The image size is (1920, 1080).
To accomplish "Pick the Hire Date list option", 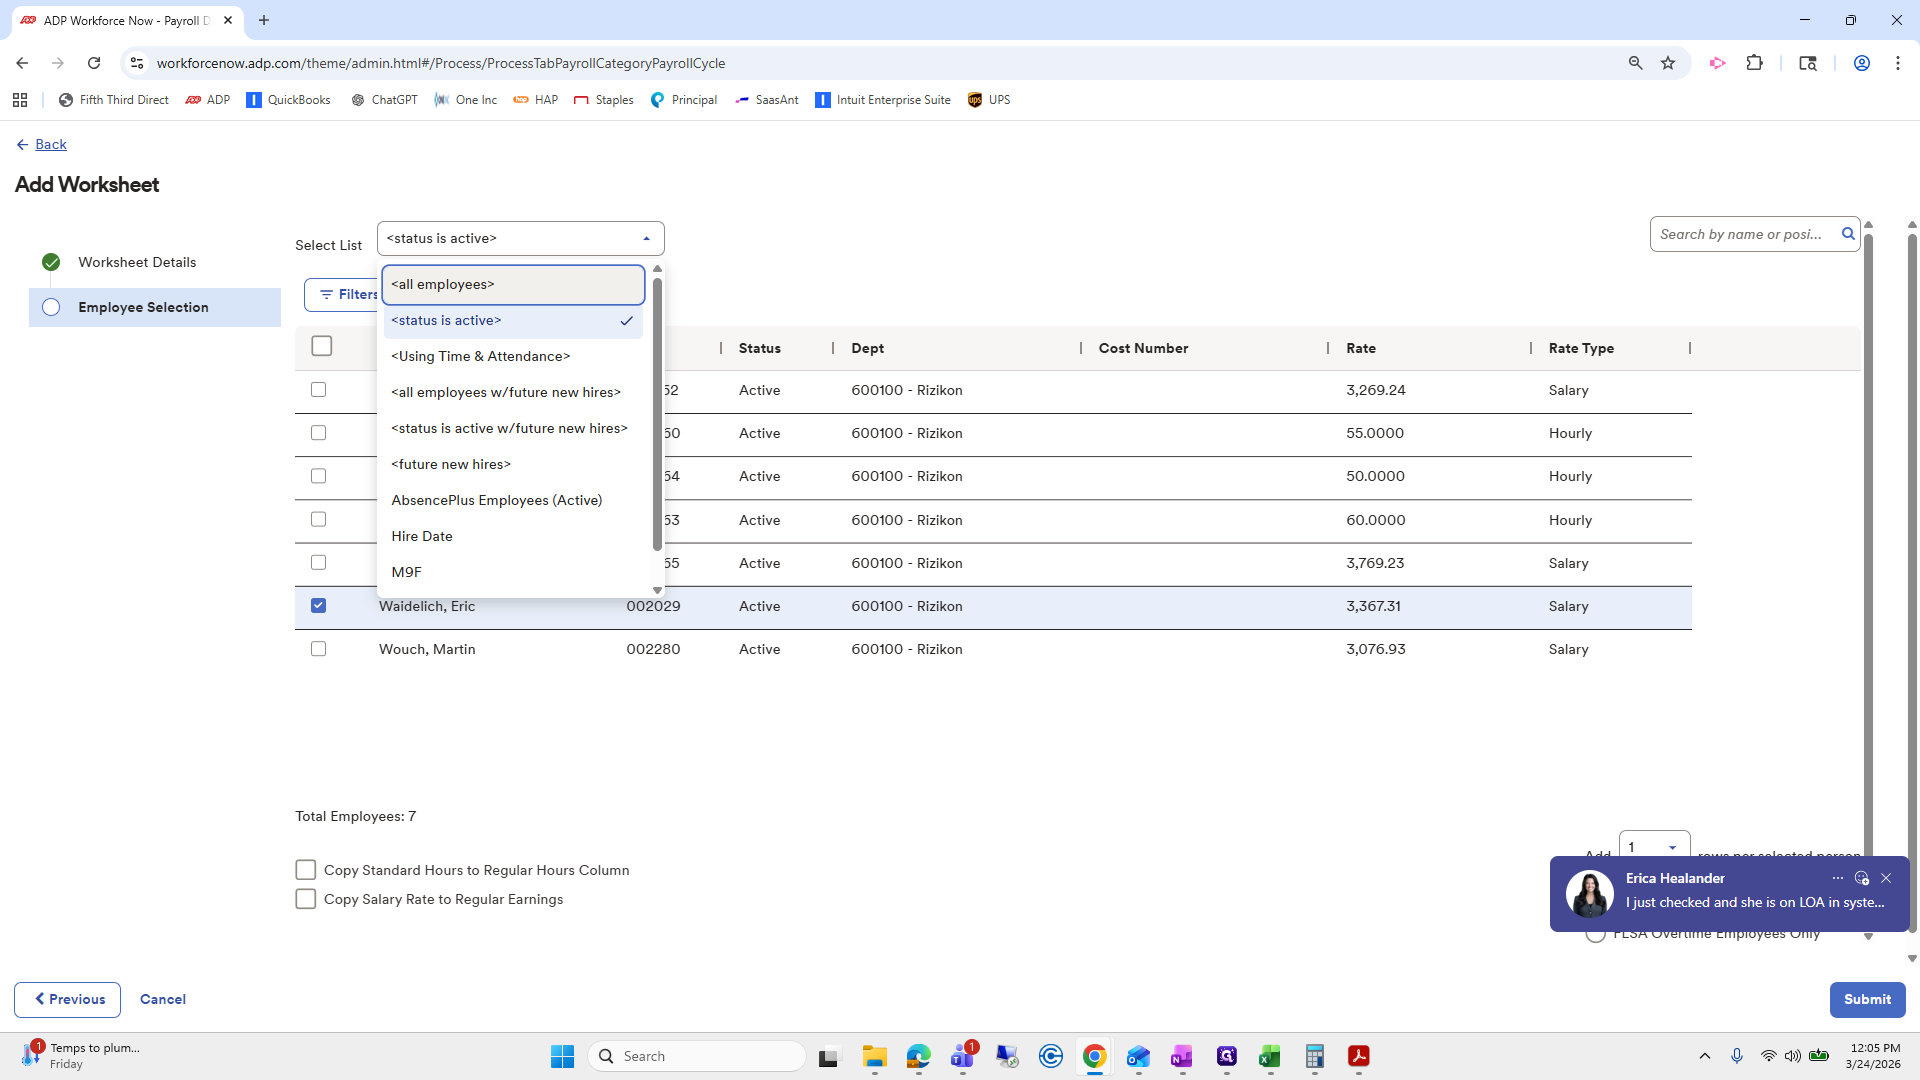I will [422, 536].
